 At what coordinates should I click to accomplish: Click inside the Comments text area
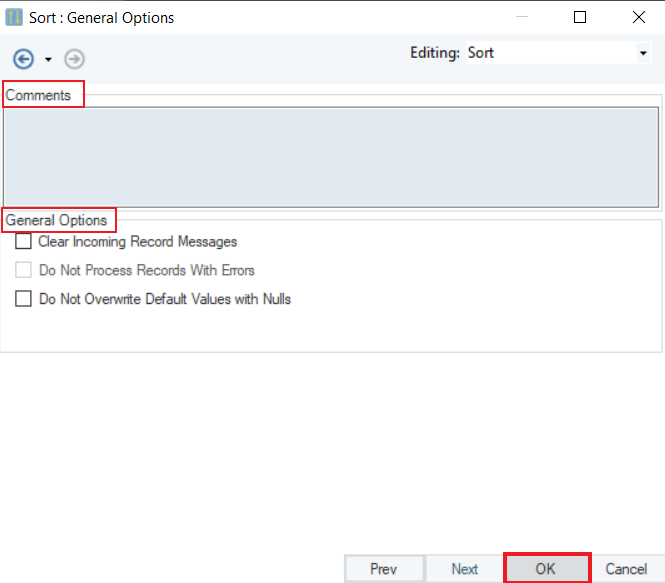[x=331, y=157]
